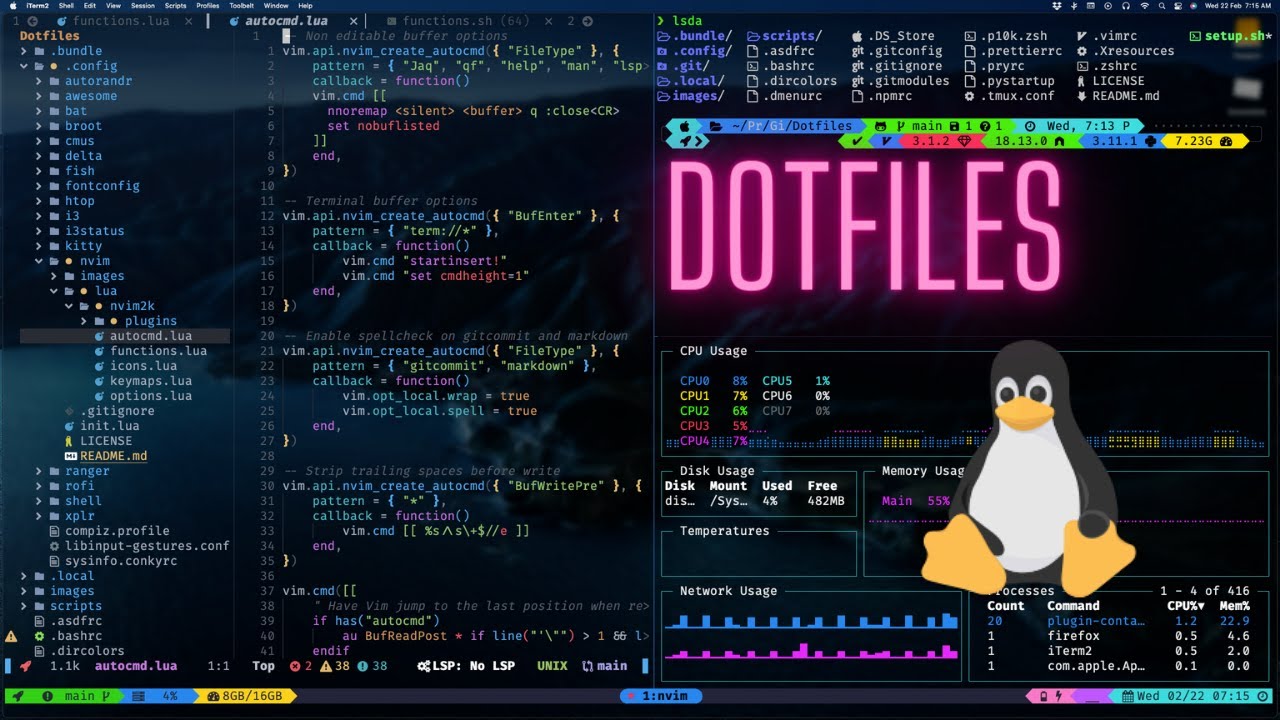
Task: Click the 4% CPU segment in tmux bar
Action: (x=160, y=696)
